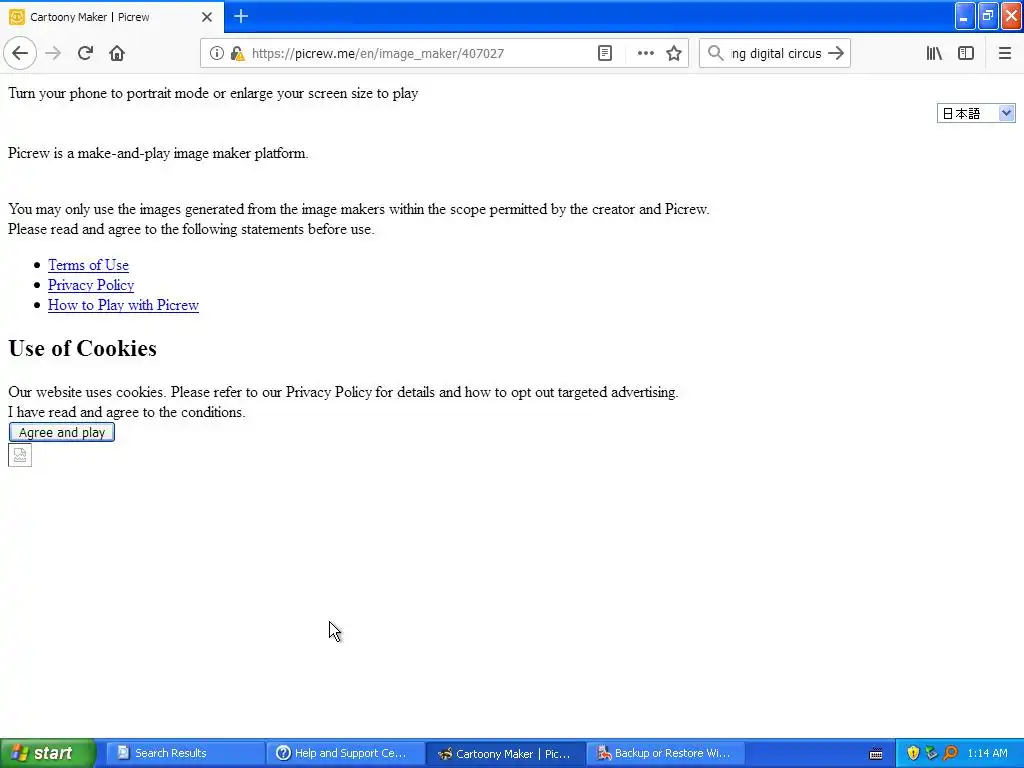The height and width of the screenshot is (768, 1024).
Task: Submit search with arrow button
Action: tap(836, 53)
